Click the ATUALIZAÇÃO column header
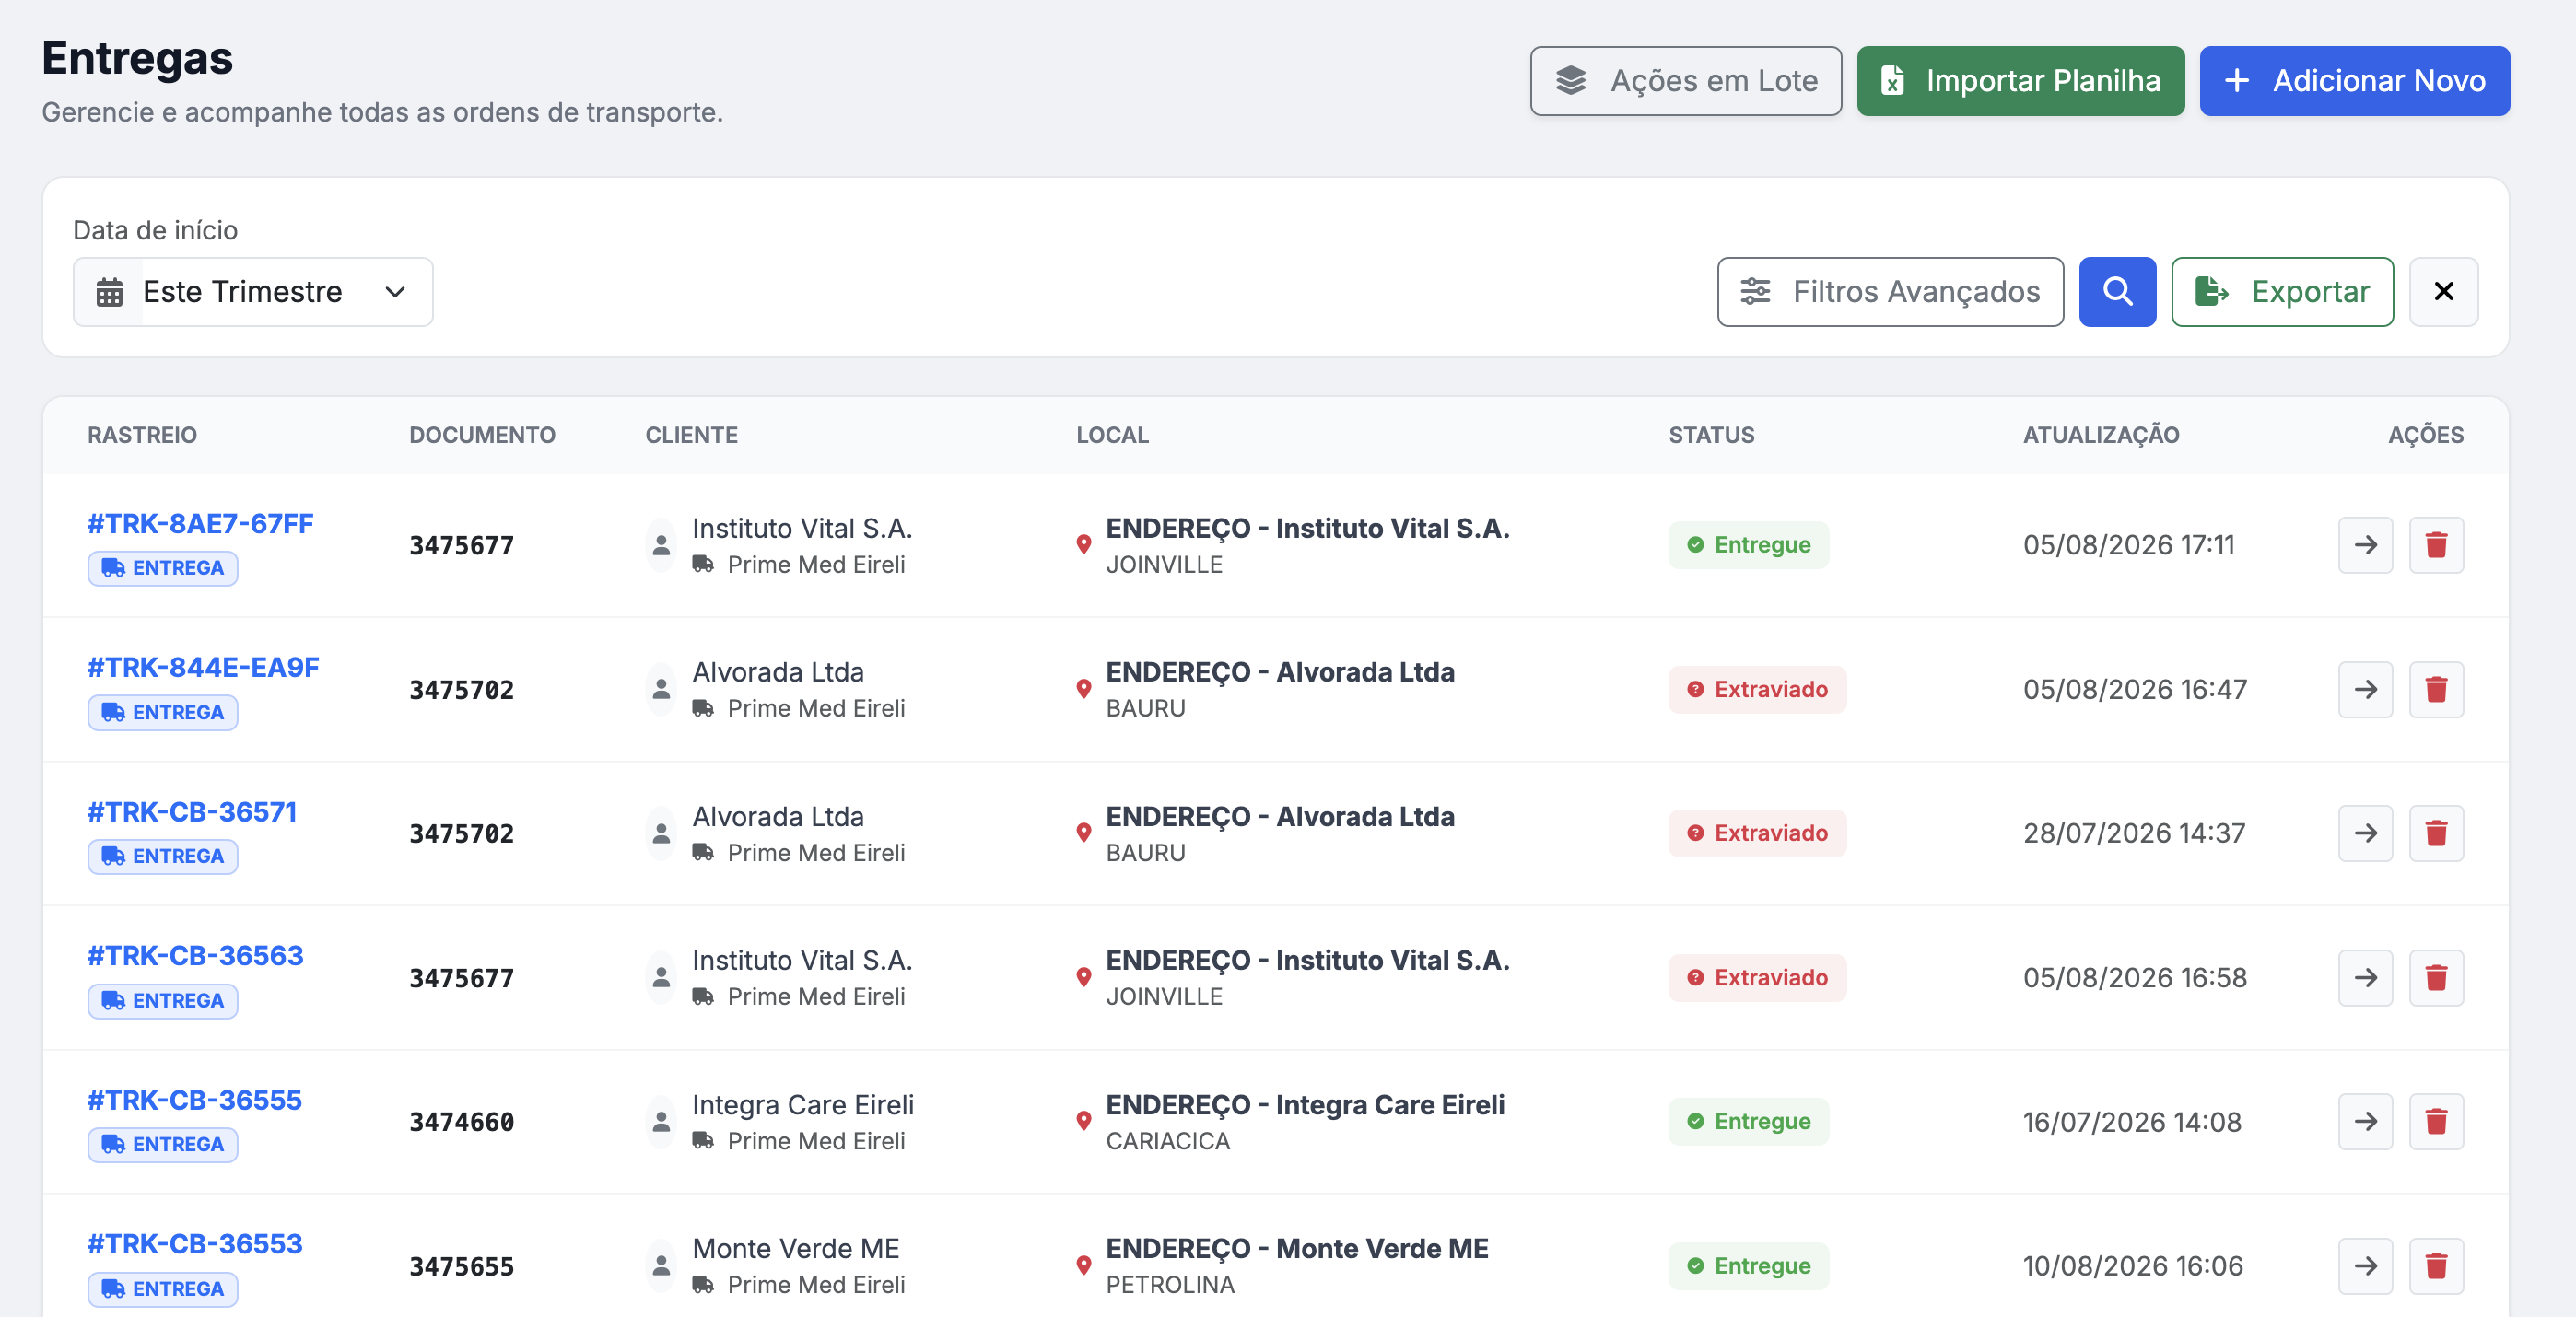 (2101, 435)
